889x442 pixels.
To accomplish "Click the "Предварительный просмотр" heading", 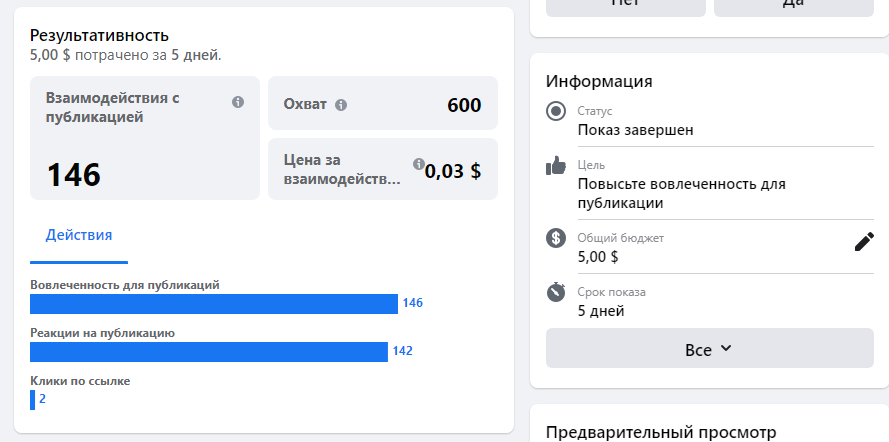I will (661, 432).
